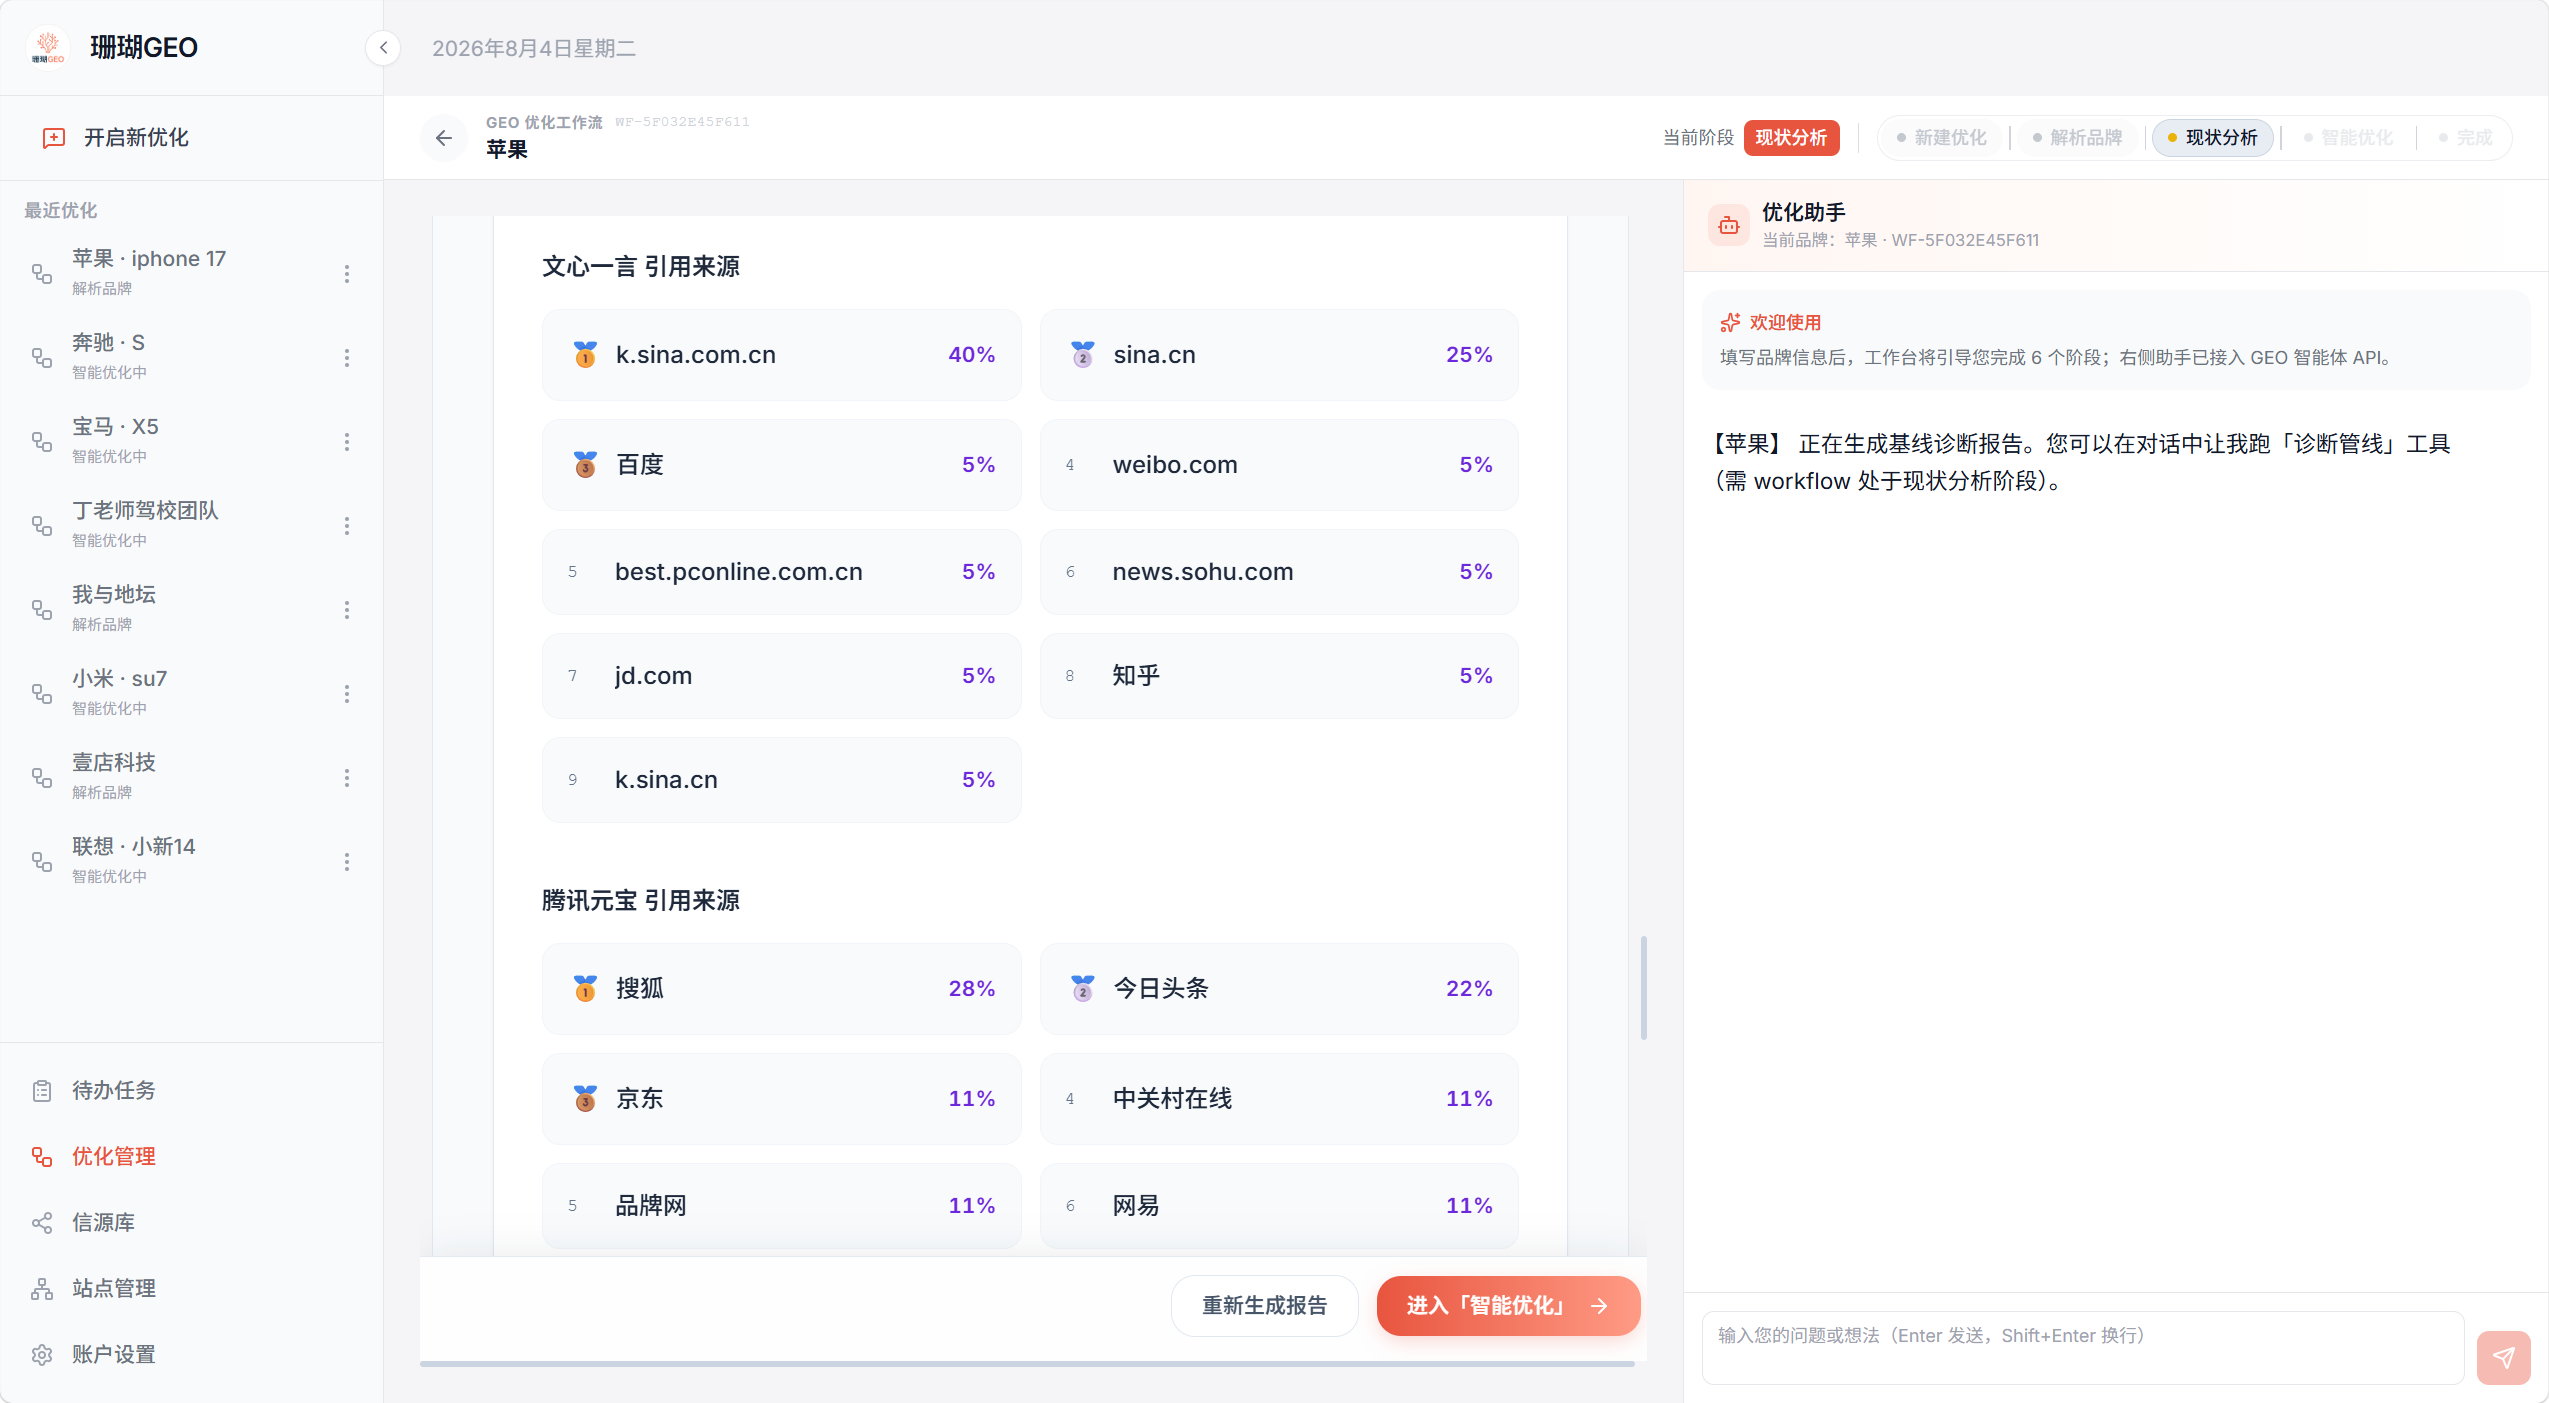Image resolution: width=2549 pixels, height=1403 pixels.
Task: Select the 完成 stage step
Action: (2465, 138)
